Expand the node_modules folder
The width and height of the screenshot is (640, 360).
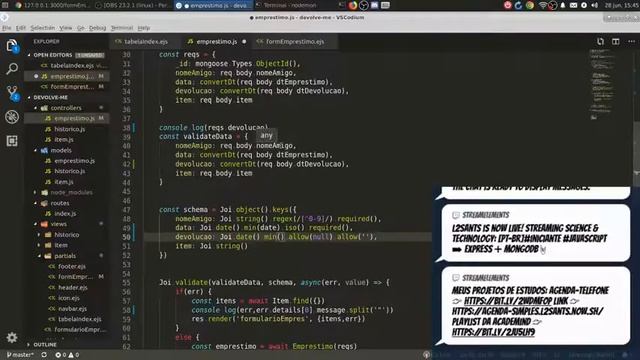coord(36,192)
